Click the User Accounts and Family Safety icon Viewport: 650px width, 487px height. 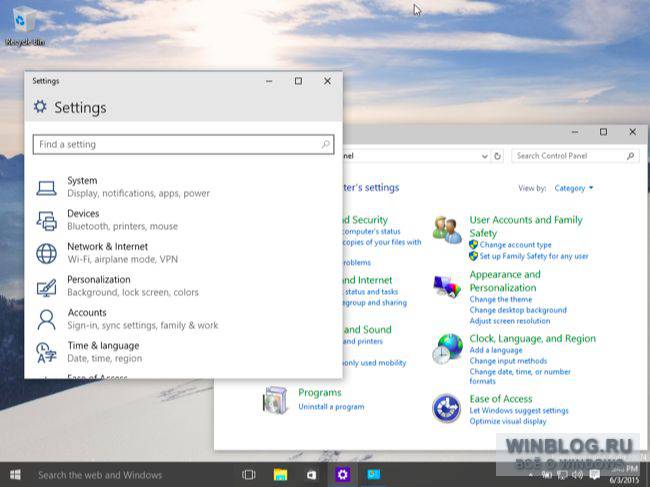click(x=447, y=230)
